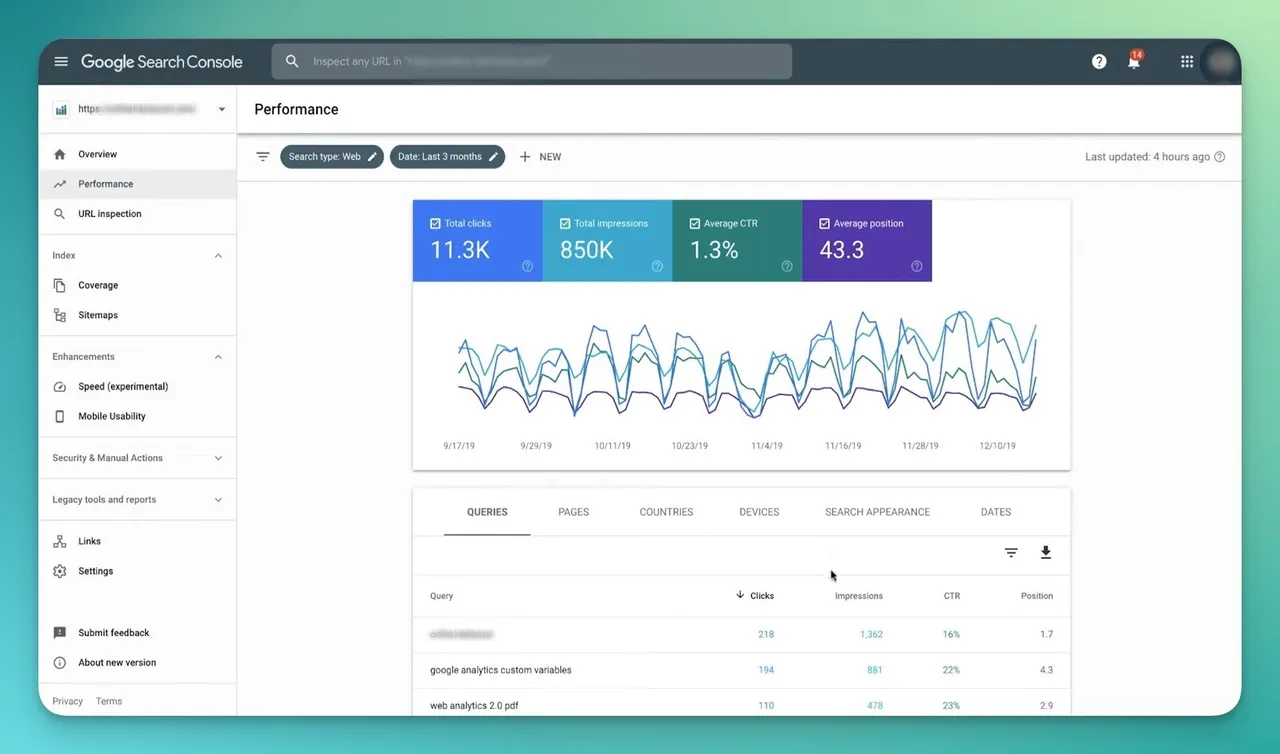Viewport: 1280px width, 754px height.
Task: Click query 'web analytics 2.0 pdf'
Action: coord(474,706)
